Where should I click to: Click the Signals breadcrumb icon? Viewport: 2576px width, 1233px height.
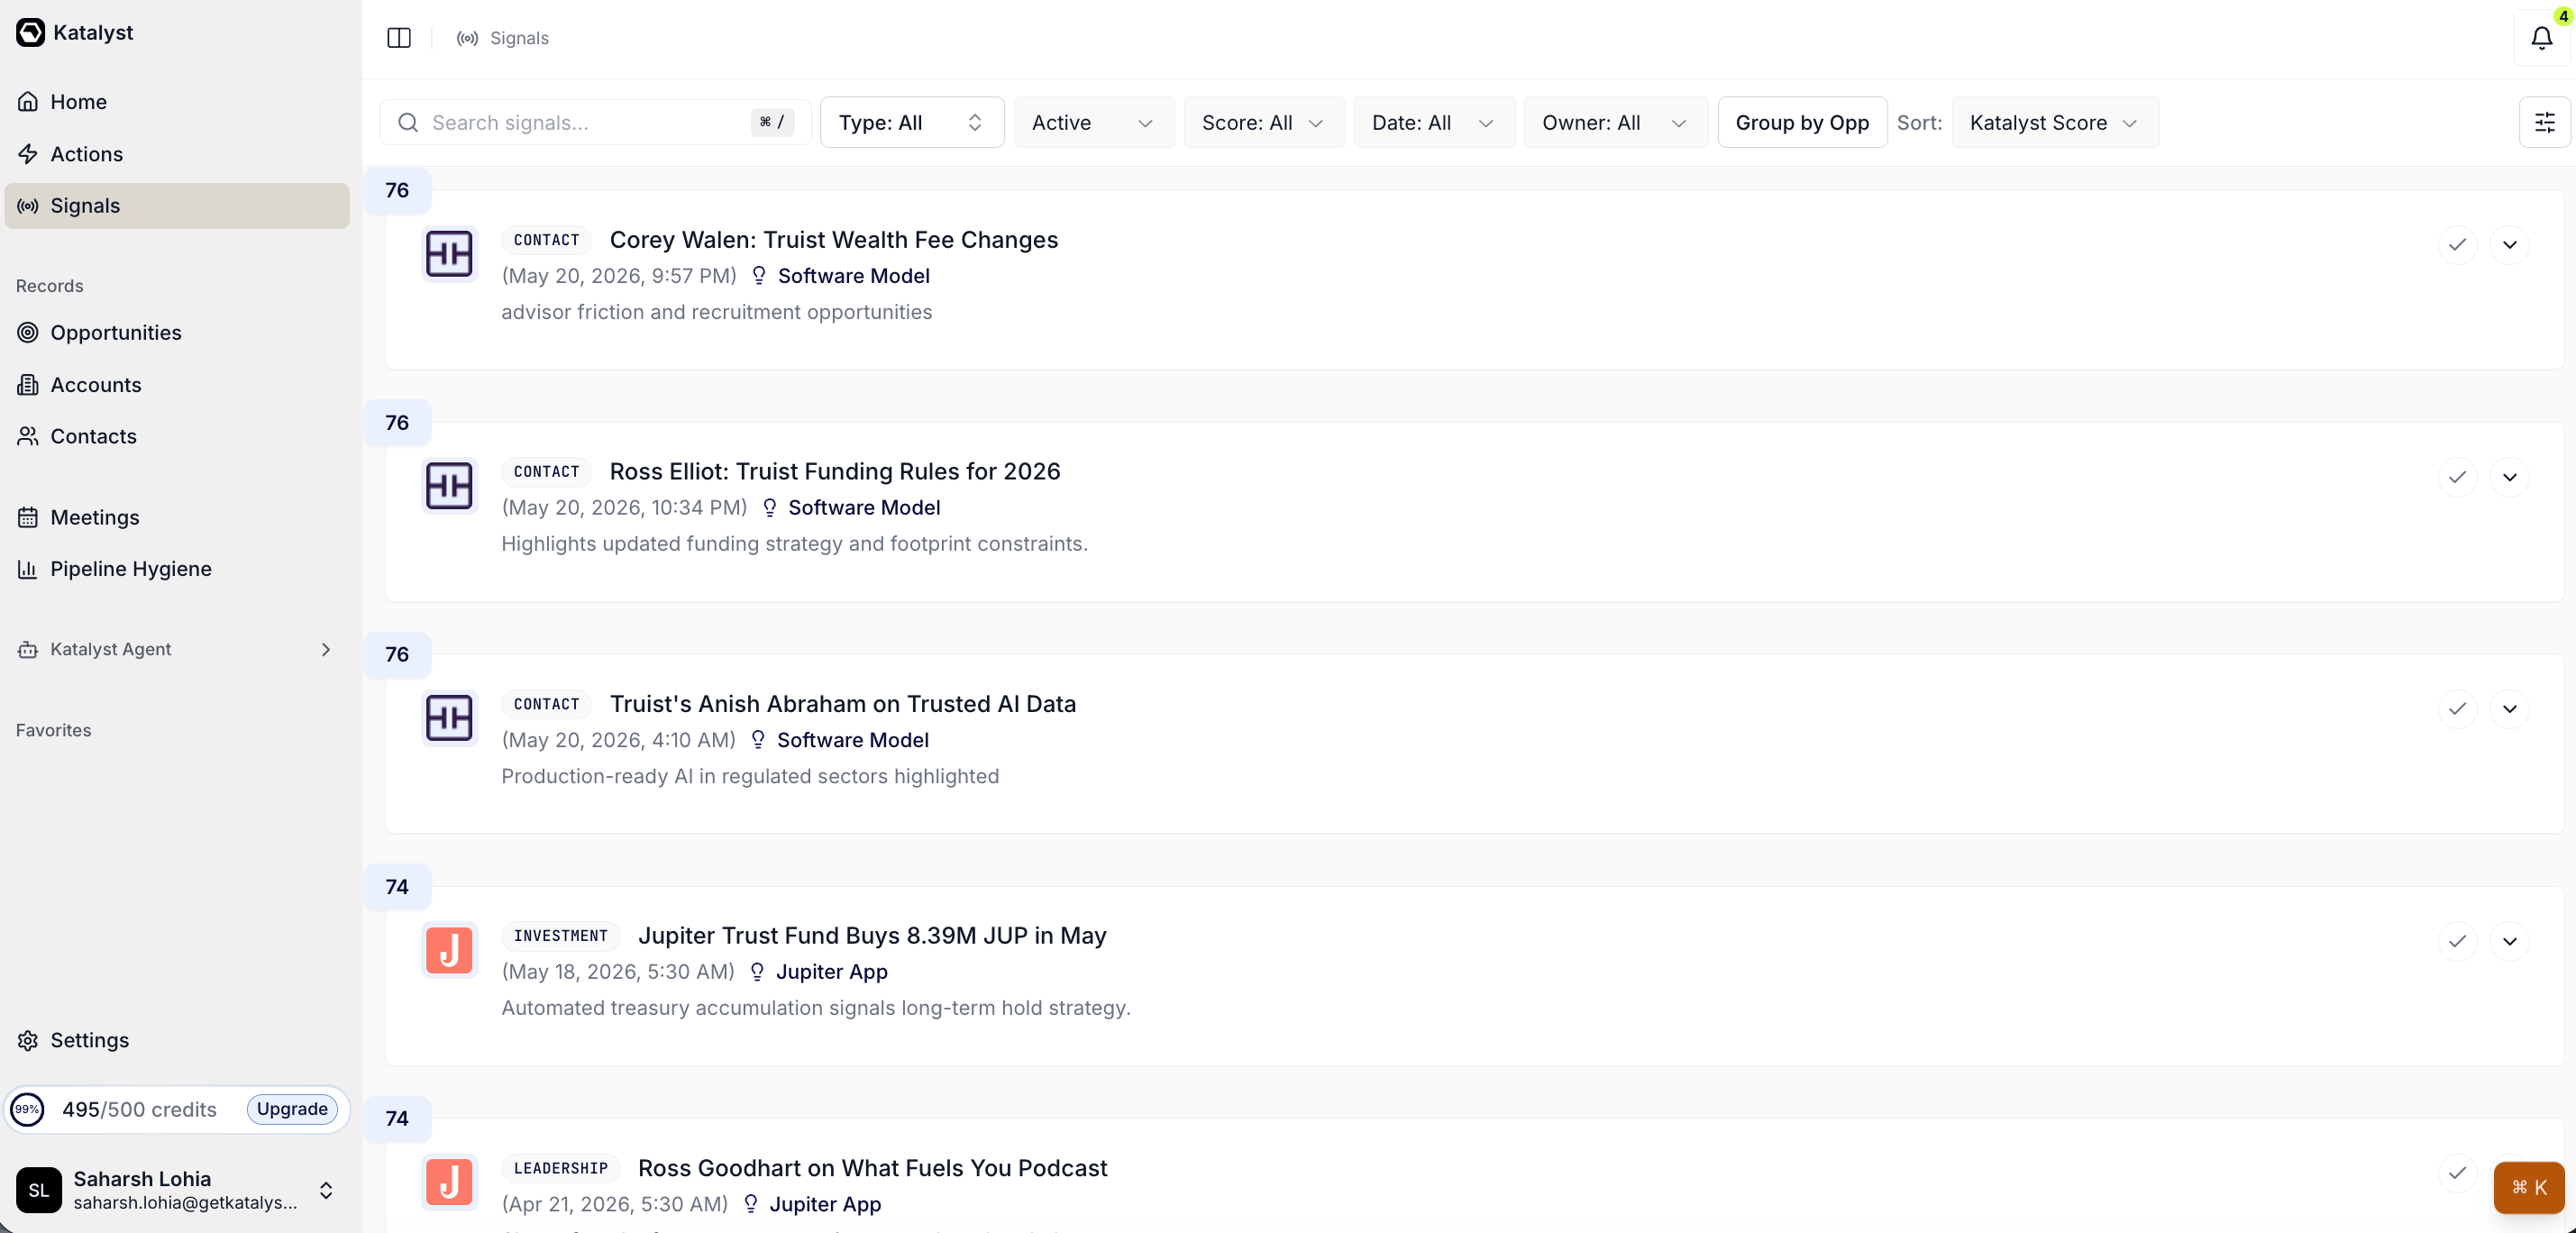point(467,38)
